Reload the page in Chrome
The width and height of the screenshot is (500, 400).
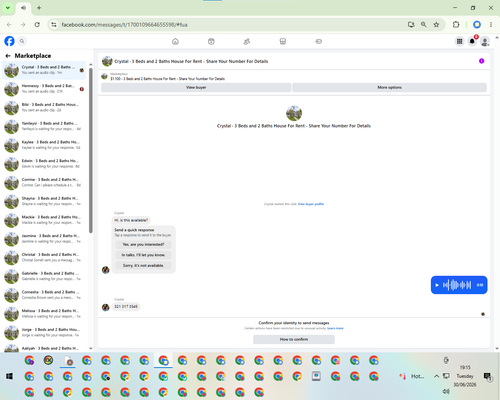coord(37,25)
